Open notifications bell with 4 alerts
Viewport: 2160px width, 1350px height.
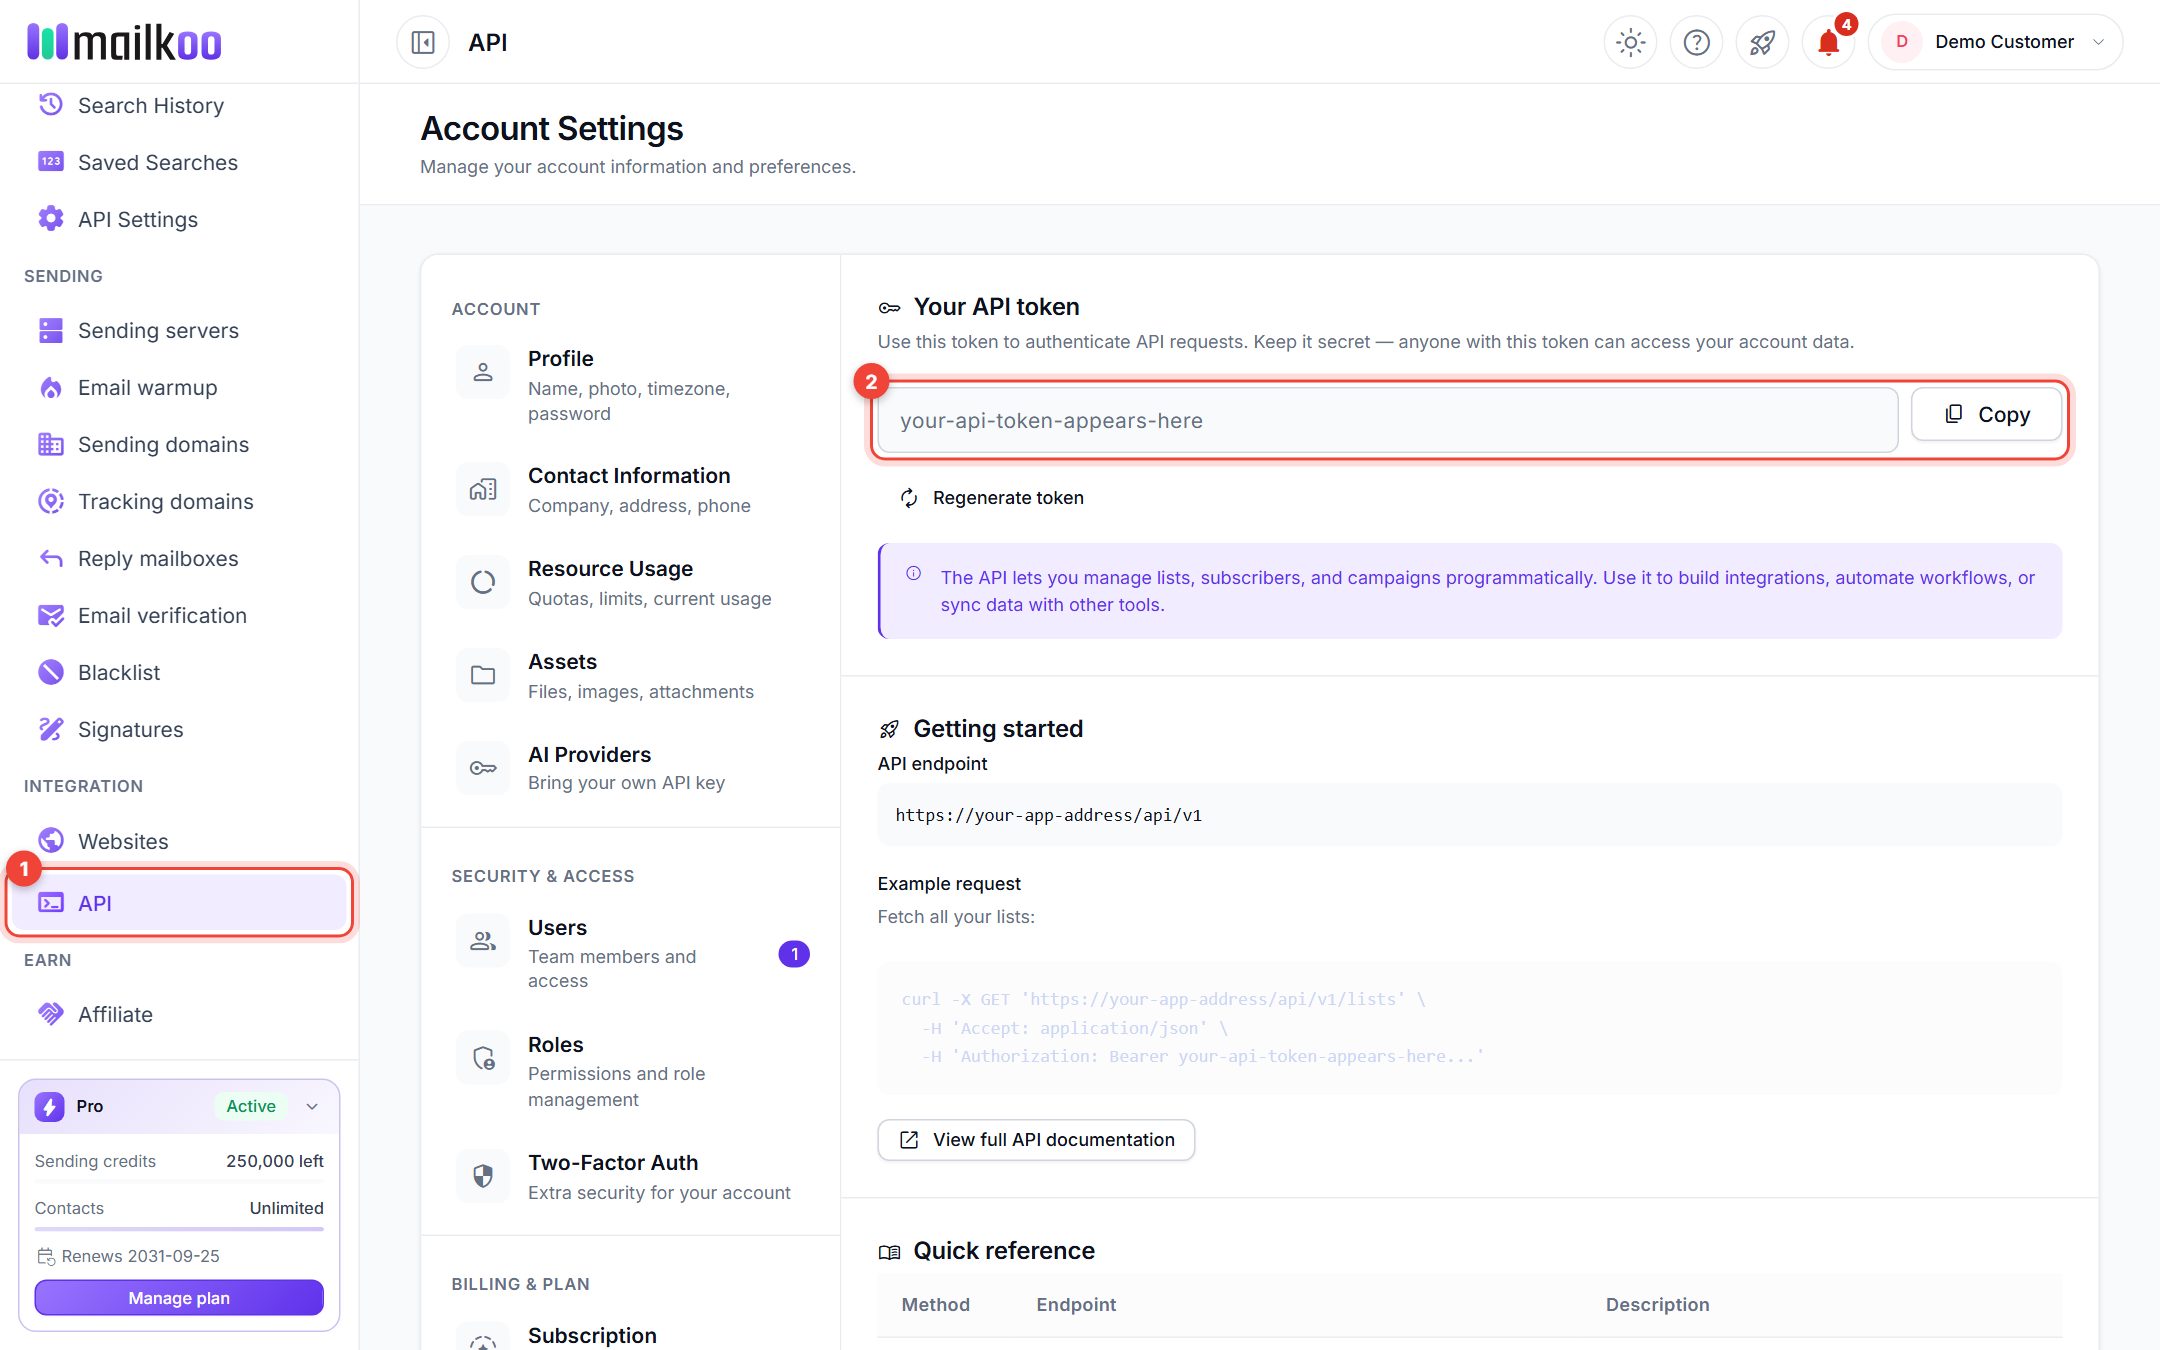point(1828,42)
